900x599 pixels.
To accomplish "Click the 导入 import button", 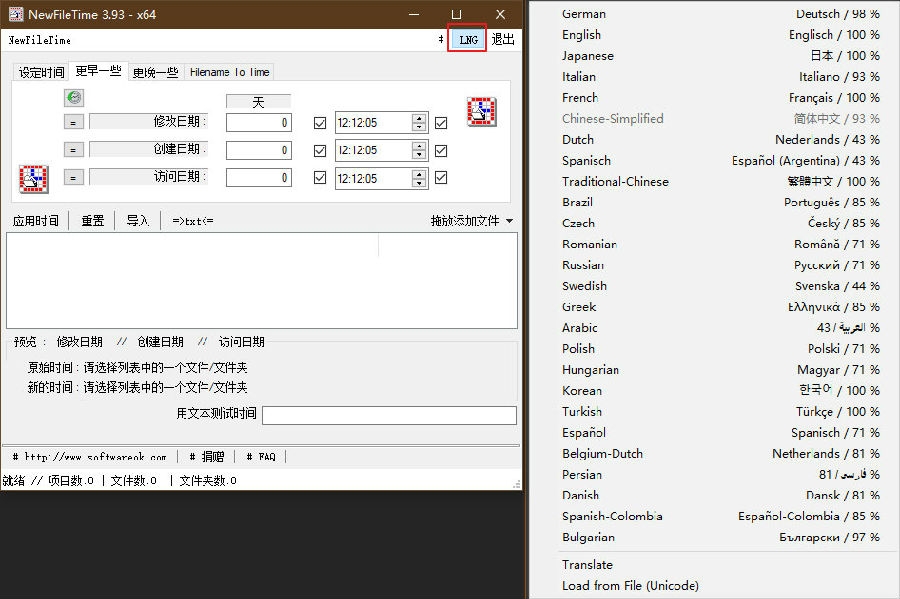I will (x=138, y=221).
